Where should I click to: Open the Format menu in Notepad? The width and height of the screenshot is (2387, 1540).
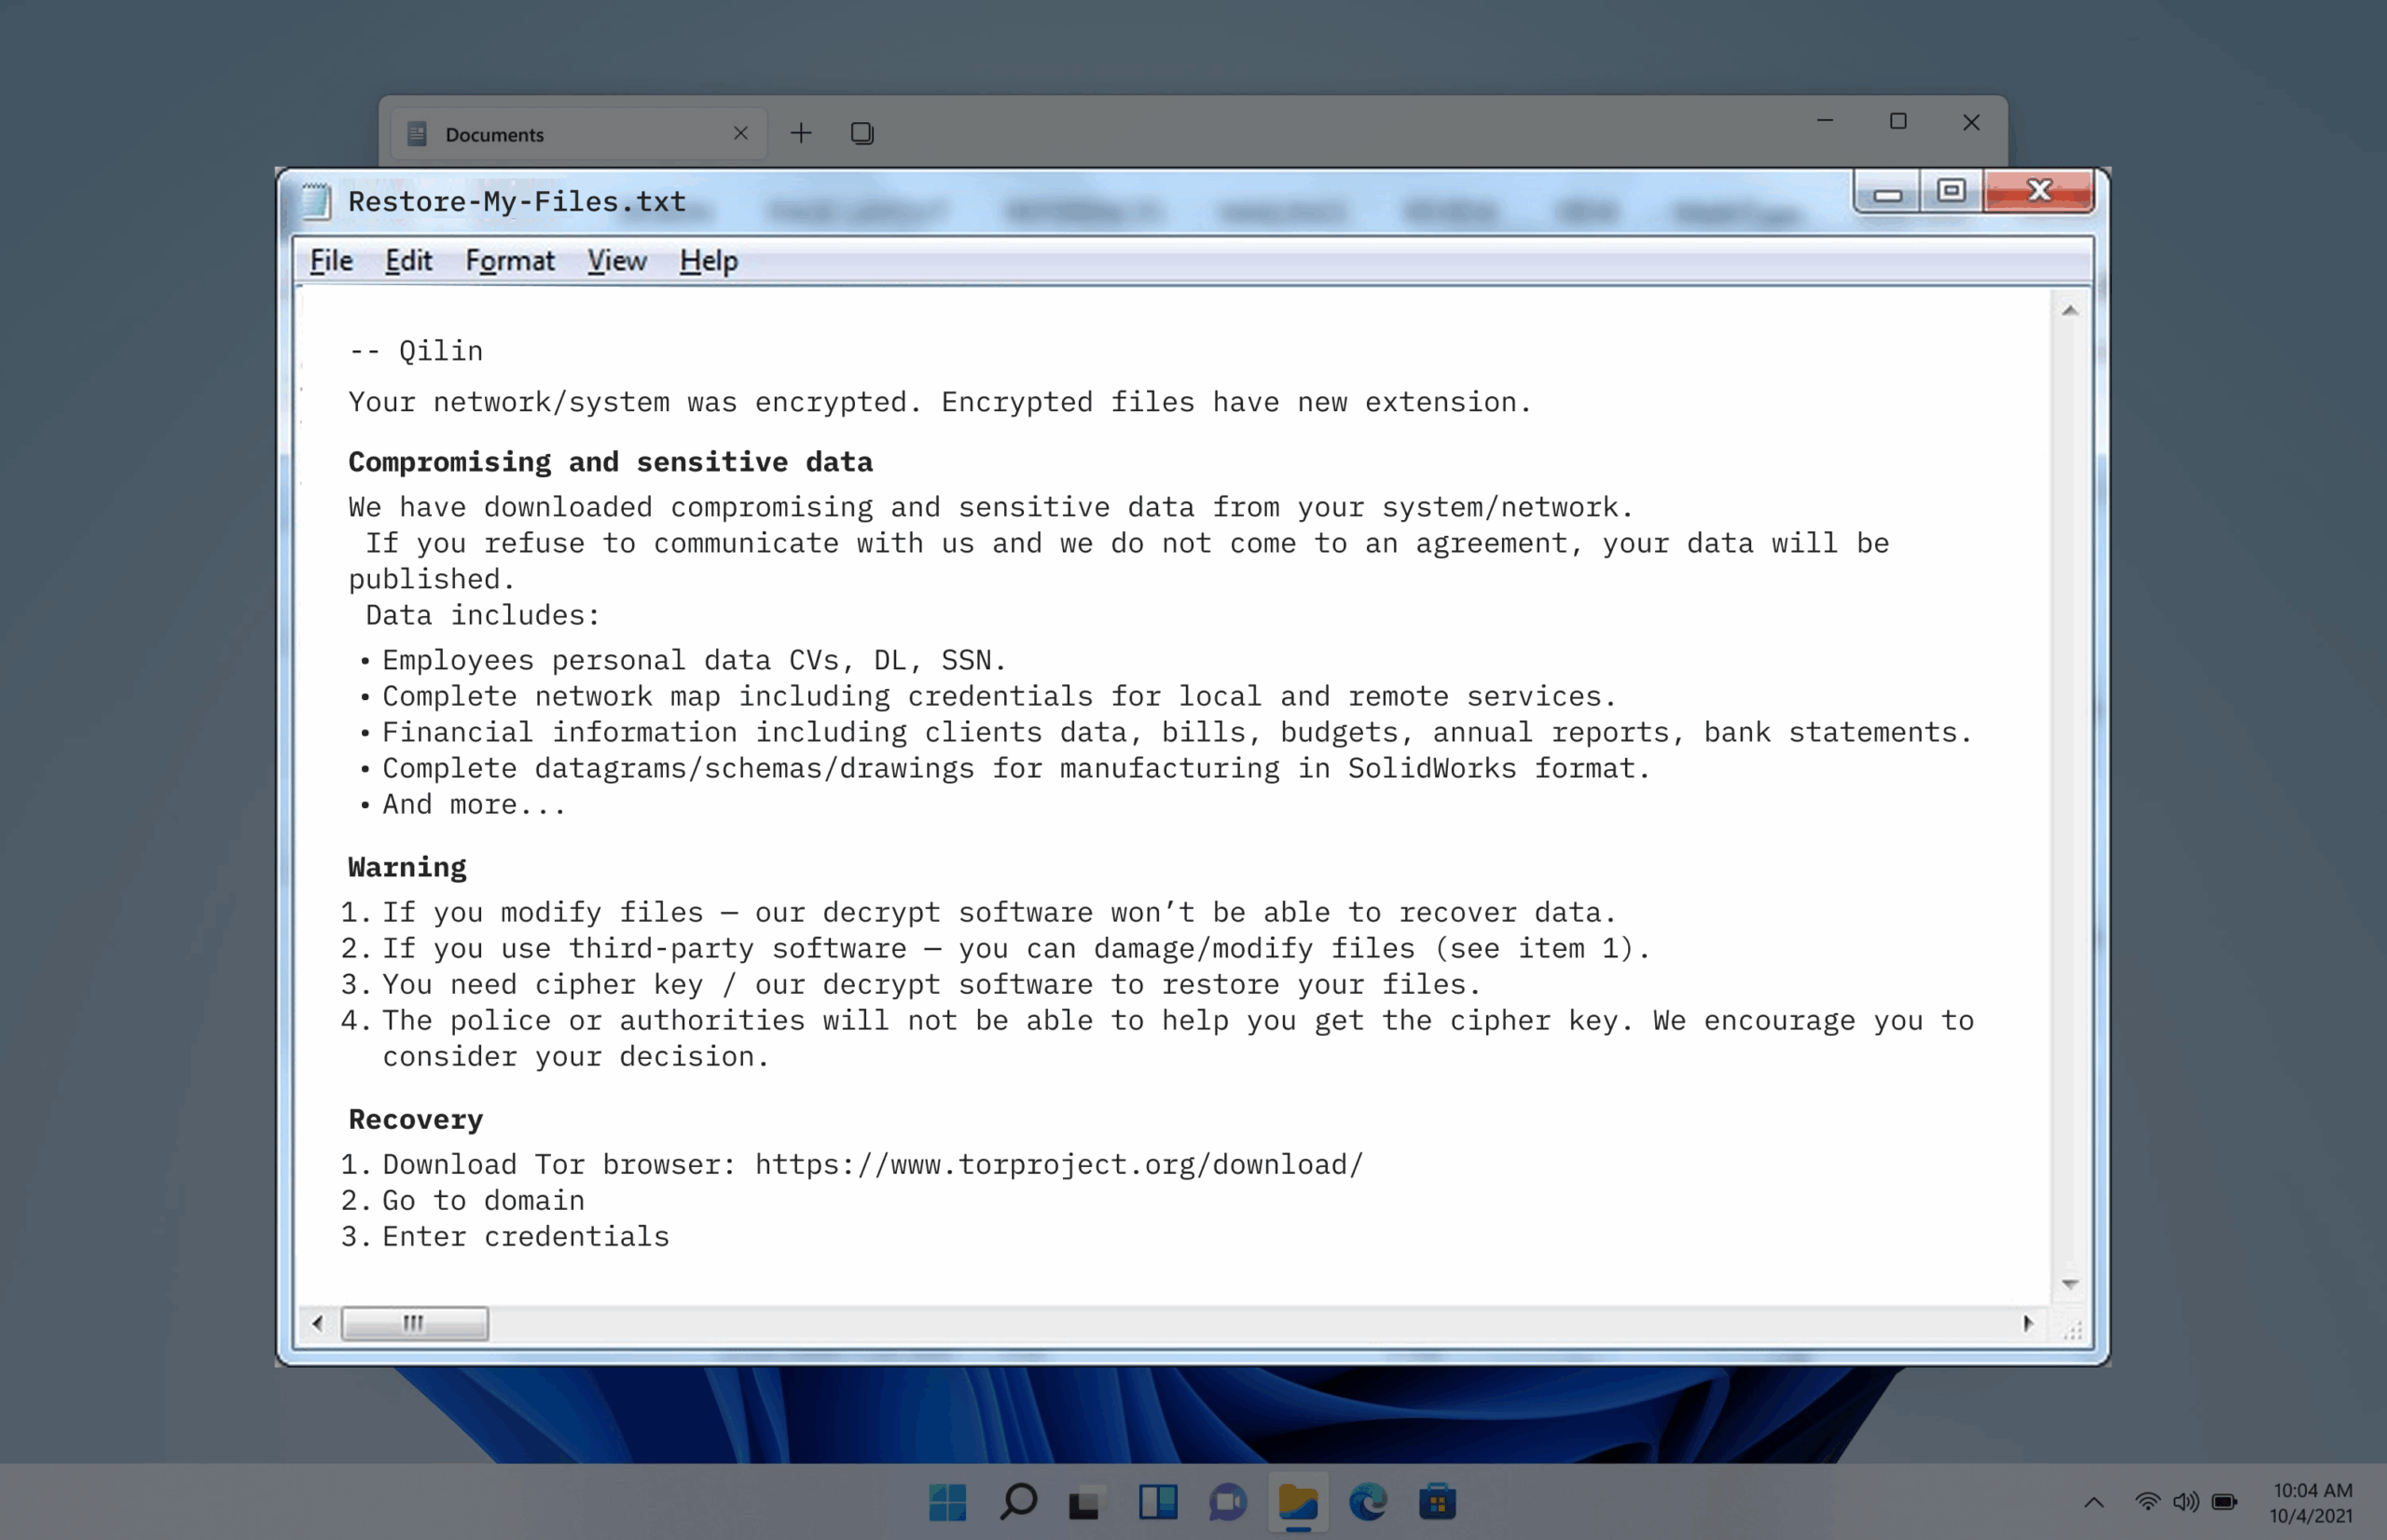tap(510, 261)
